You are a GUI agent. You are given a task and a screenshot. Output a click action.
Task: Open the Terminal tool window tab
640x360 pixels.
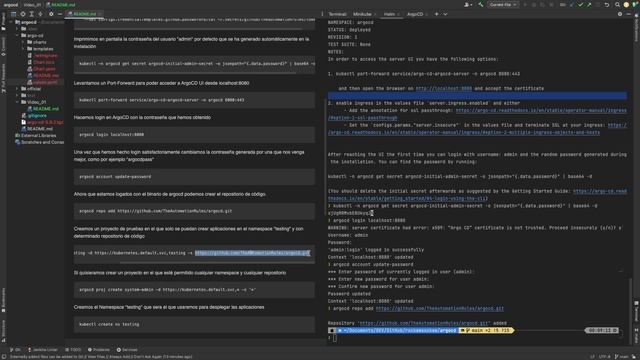click(x=337, y=14)
